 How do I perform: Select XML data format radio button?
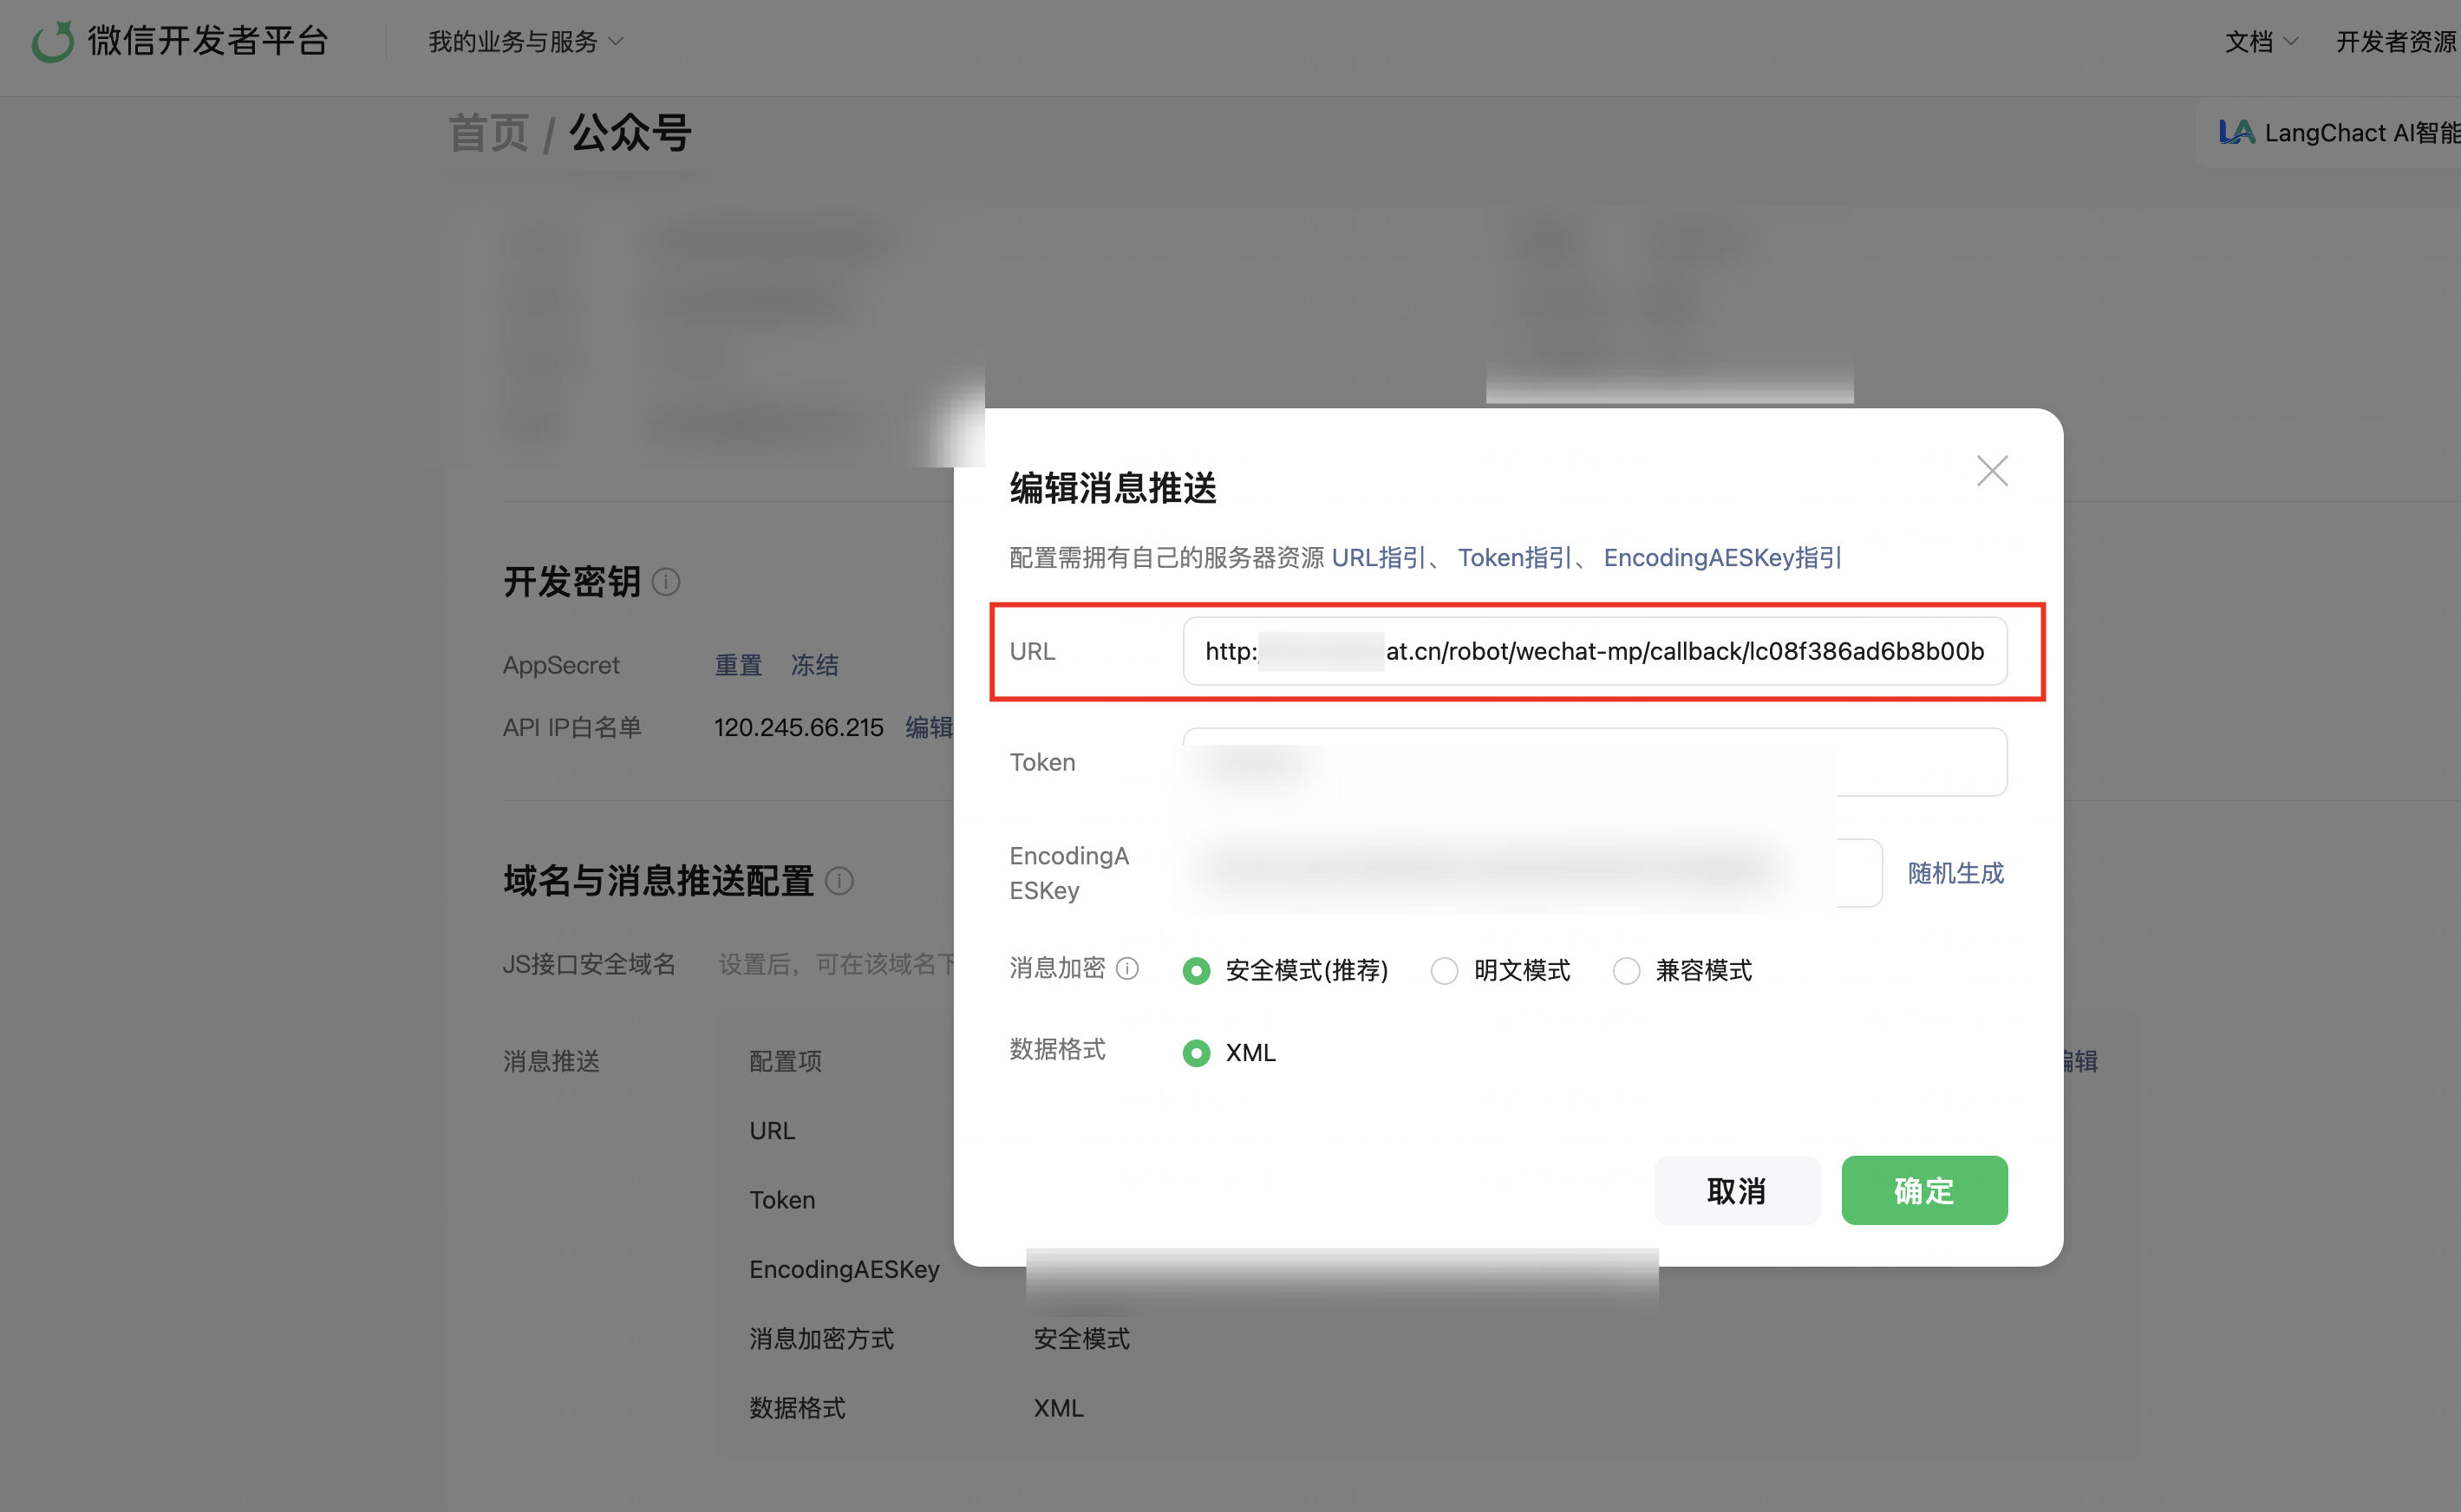coord(1196,1053)
